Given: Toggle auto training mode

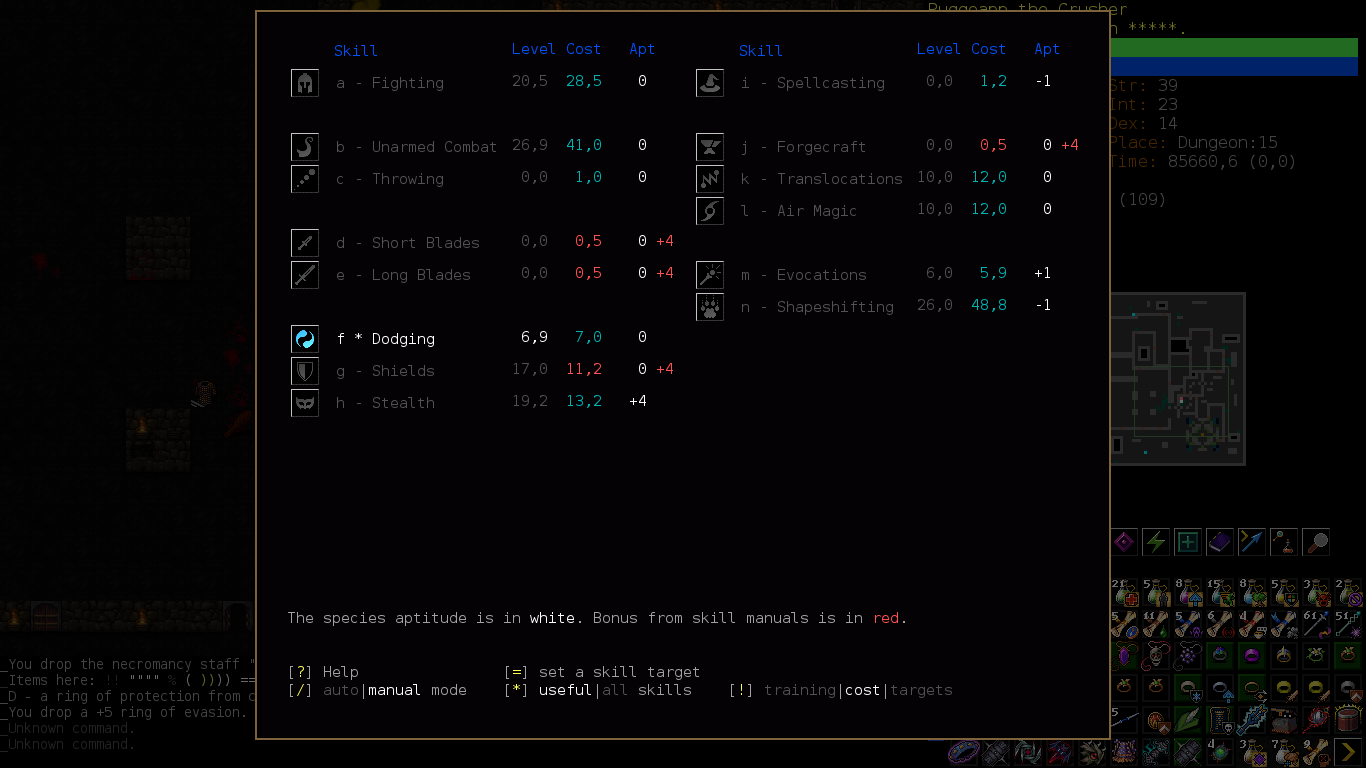Looking at the screenshot, I should [340, 690].
